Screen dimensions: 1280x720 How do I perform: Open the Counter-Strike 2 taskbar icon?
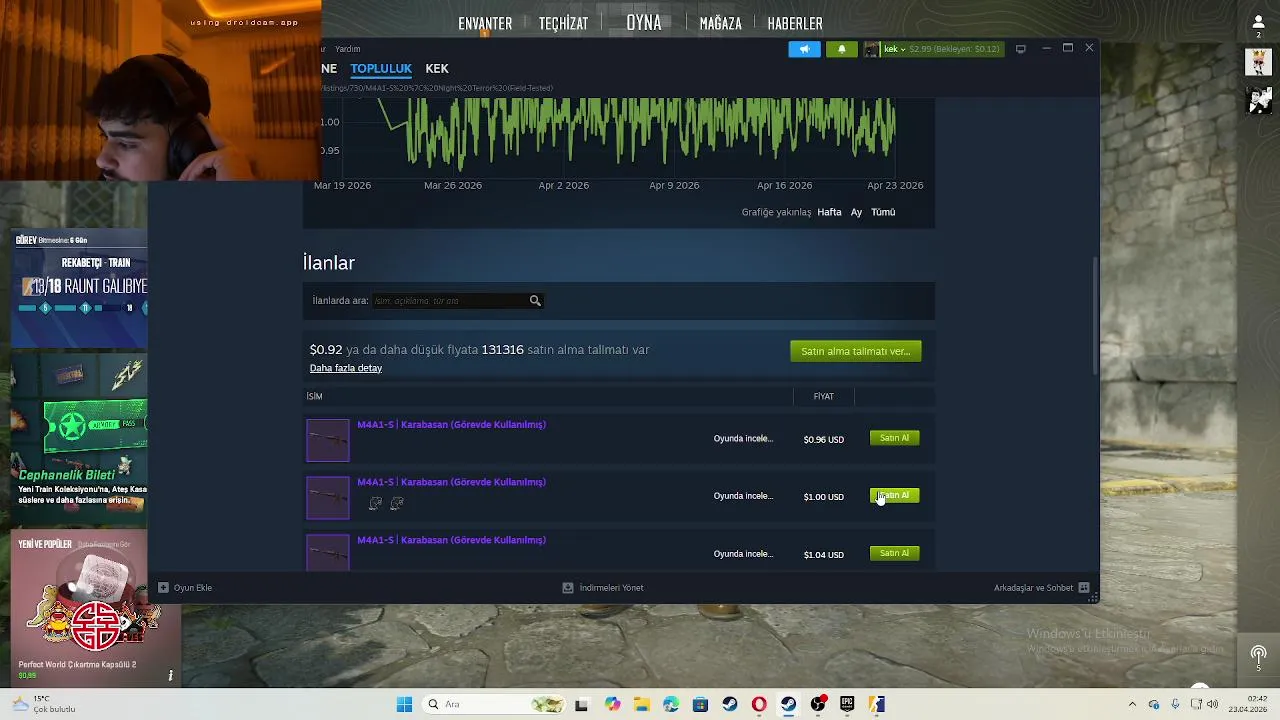(x=877, y=704)
